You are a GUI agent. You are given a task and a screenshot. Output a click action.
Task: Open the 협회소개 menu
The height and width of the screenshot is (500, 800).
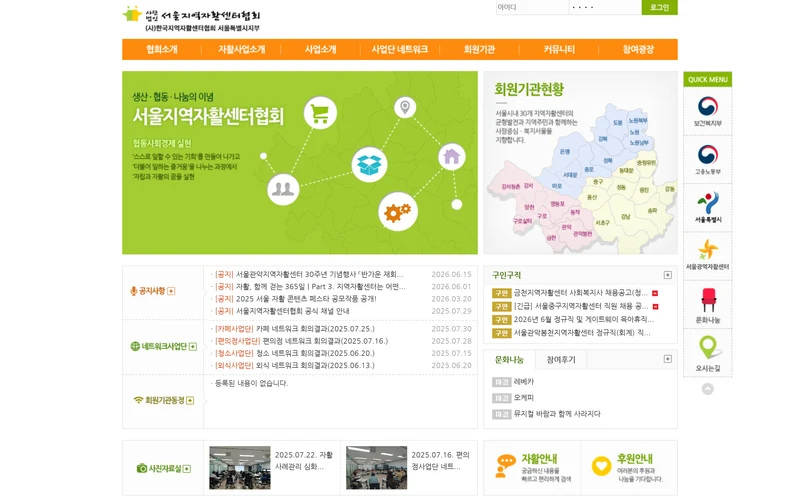tap(162, 49)
